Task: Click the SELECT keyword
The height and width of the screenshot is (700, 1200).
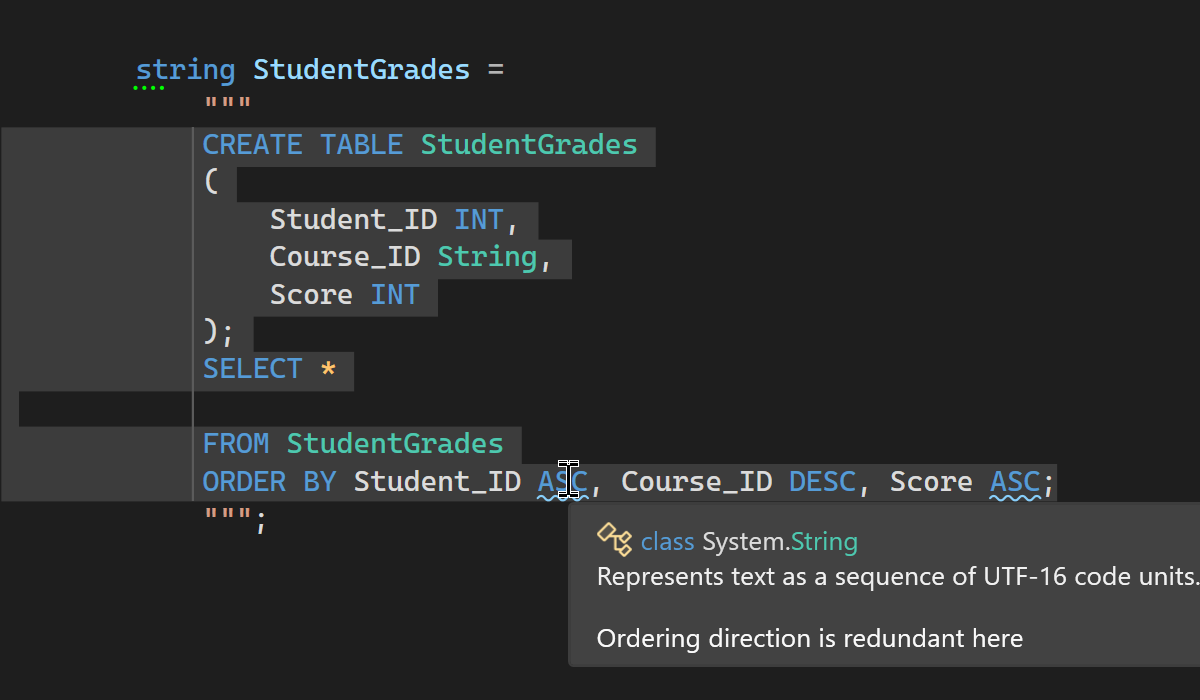Action: [252, 369]
